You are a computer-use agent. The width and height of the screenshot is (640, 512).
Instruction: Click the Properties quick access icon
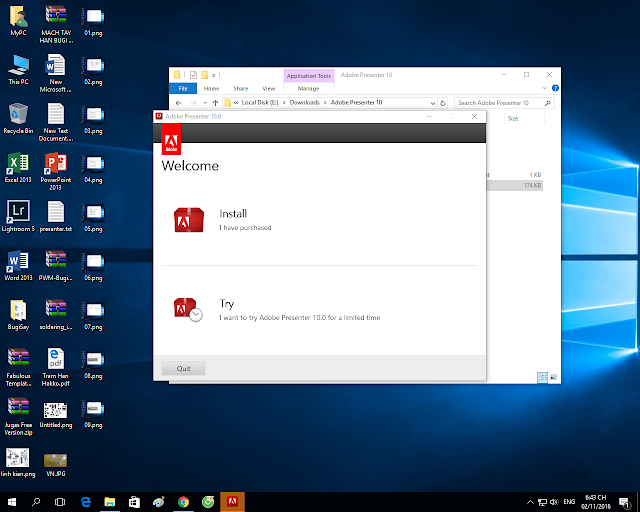pyautogui.click(x=193, y=75)
